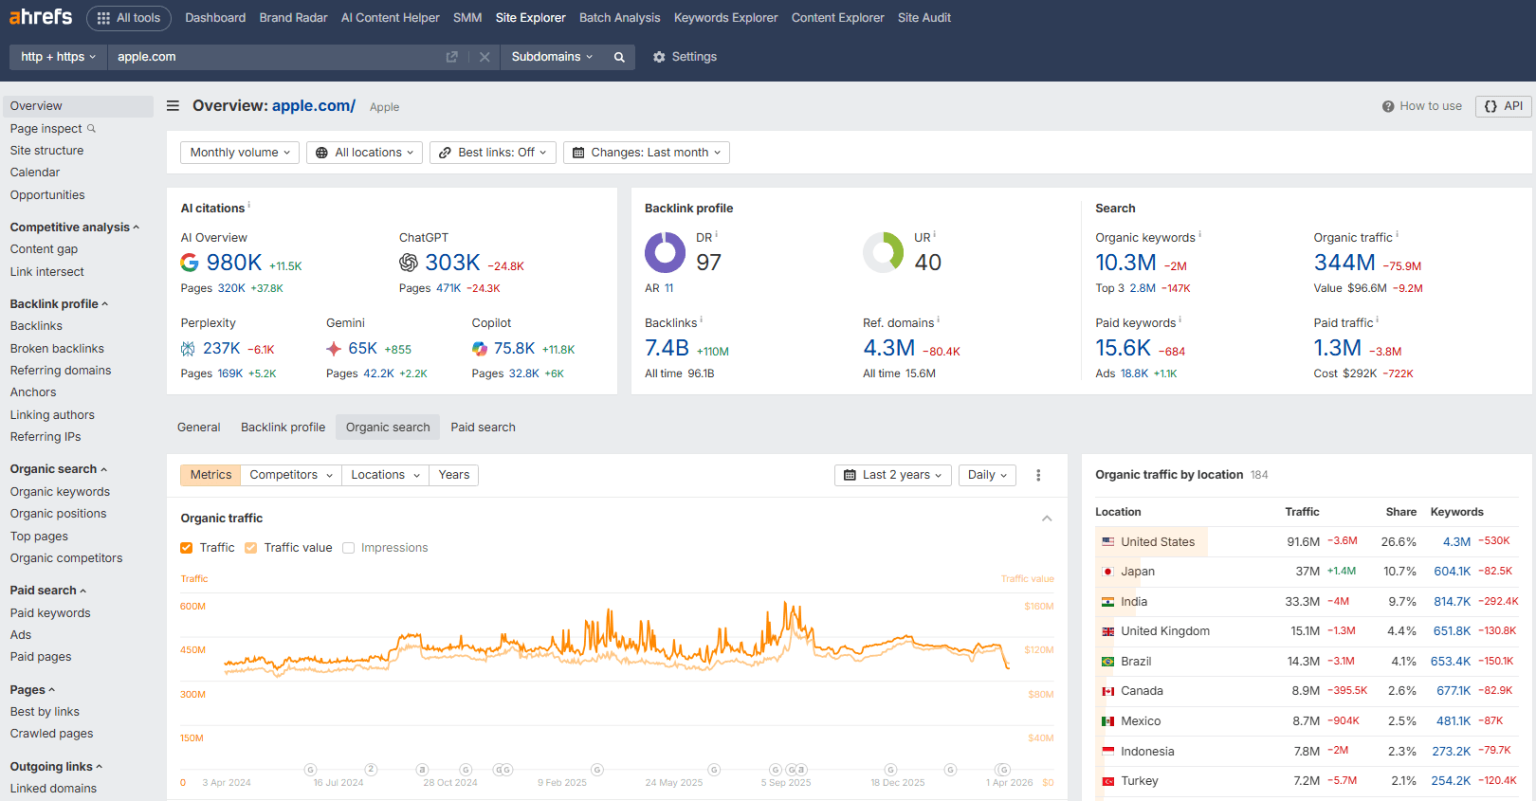Open Referring domains in sidebar
This screenshot has height=801, width=1536.
point(61,371)
